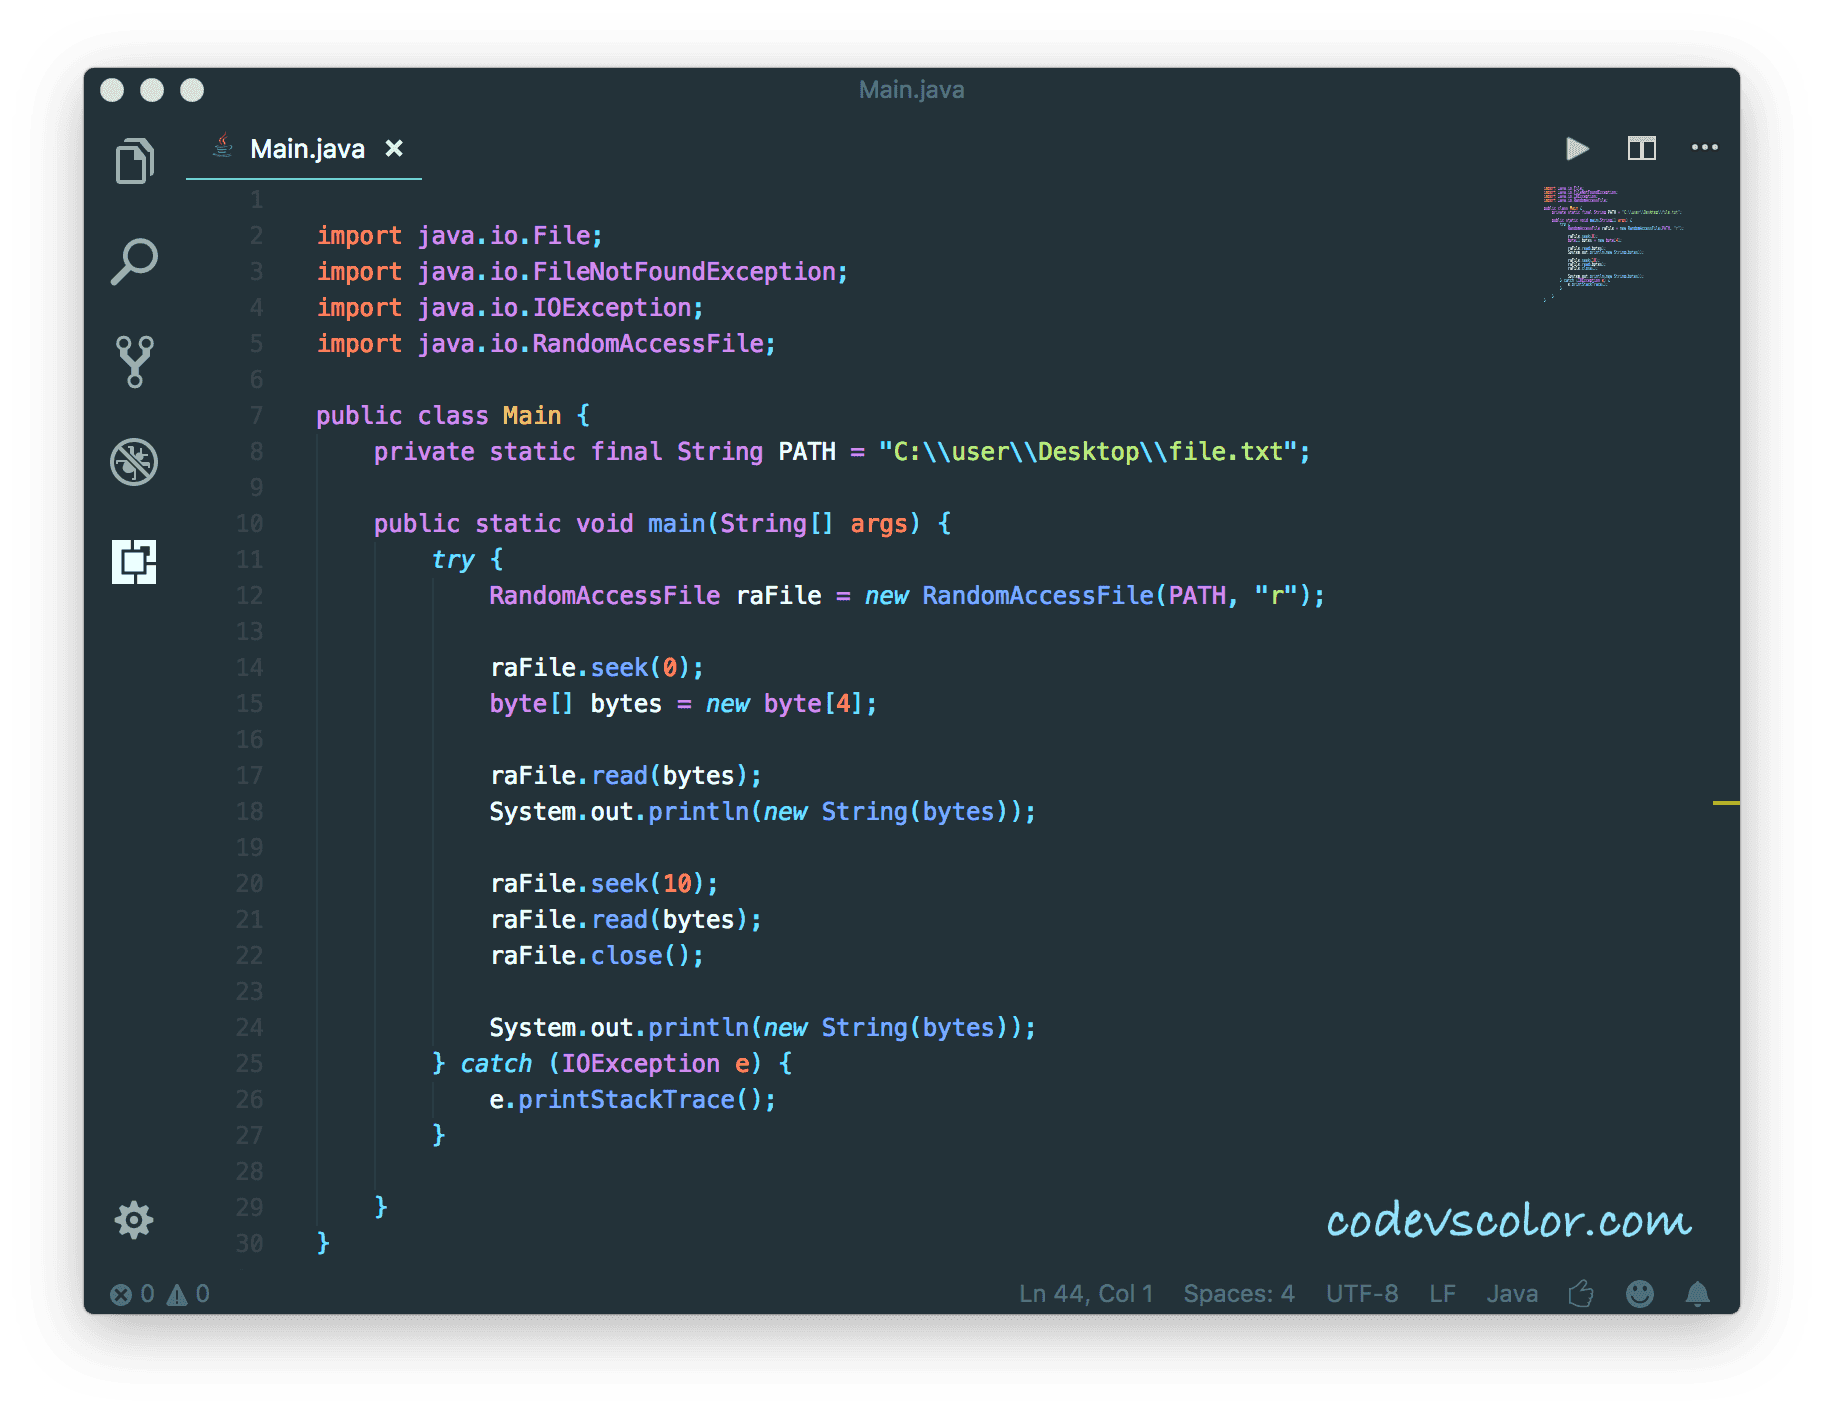The image size is (1824, 1414).
Task: Open the Extensions view
Action: tap(134, 561)
